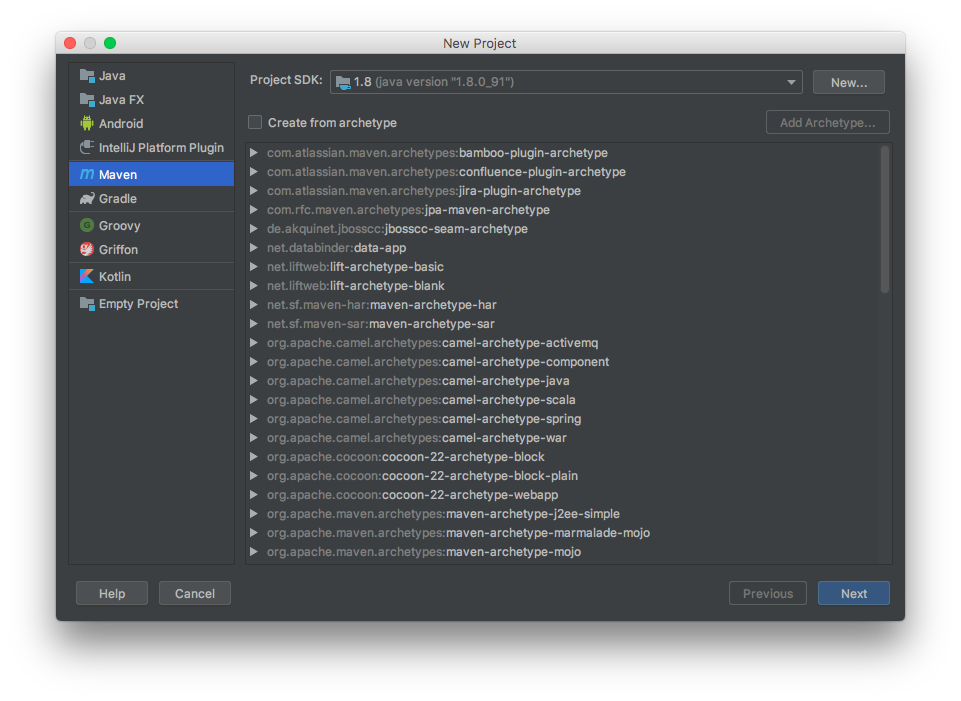961x701 pixels.
Task: Expand camel-archetype-spring node
Action: click(254, 419)
